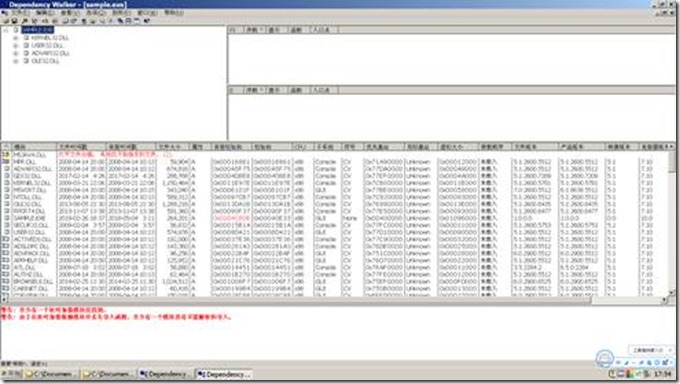This screenshot has height=384, width=680.
Task: Click module icon beside CABINET.DLL row
Action: tap(6, 288)
